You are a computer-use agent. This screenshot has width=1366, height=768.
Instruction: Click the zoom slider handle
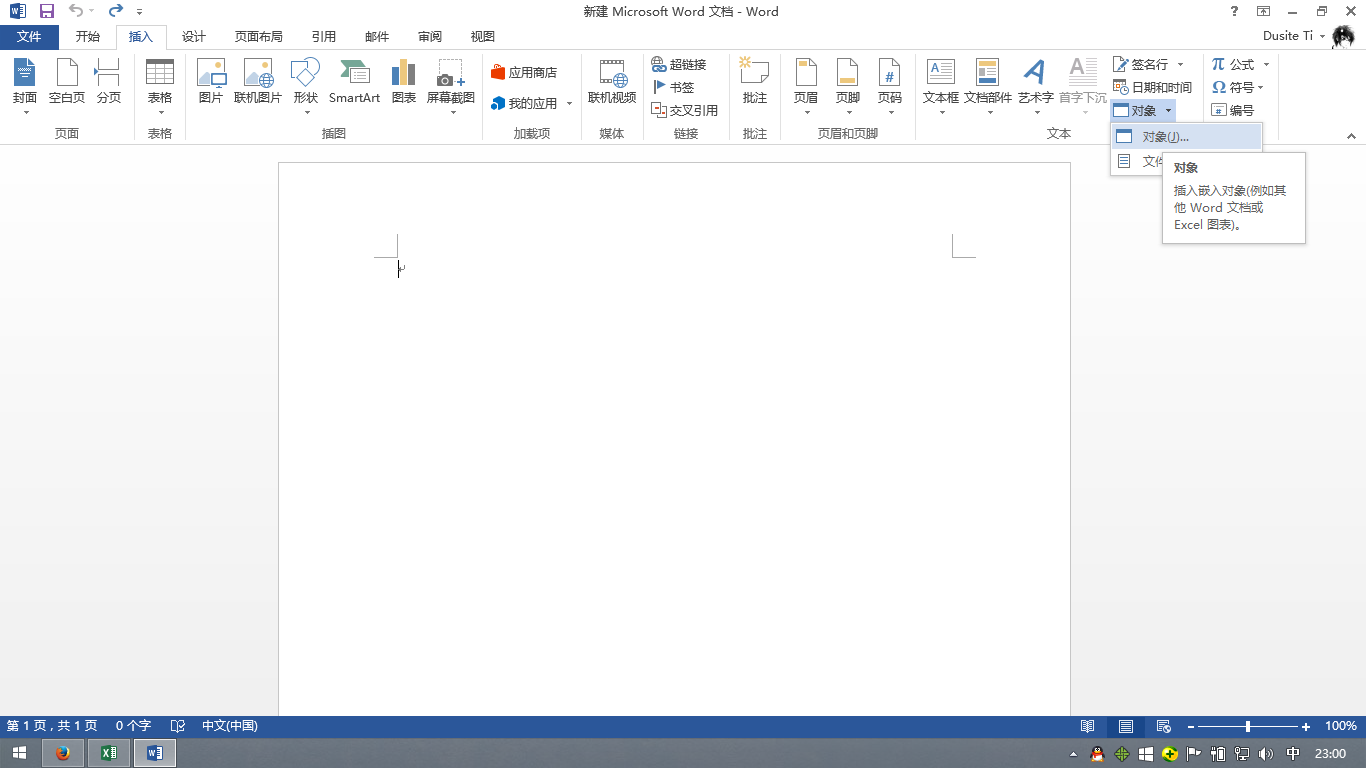coord(1247,726)
